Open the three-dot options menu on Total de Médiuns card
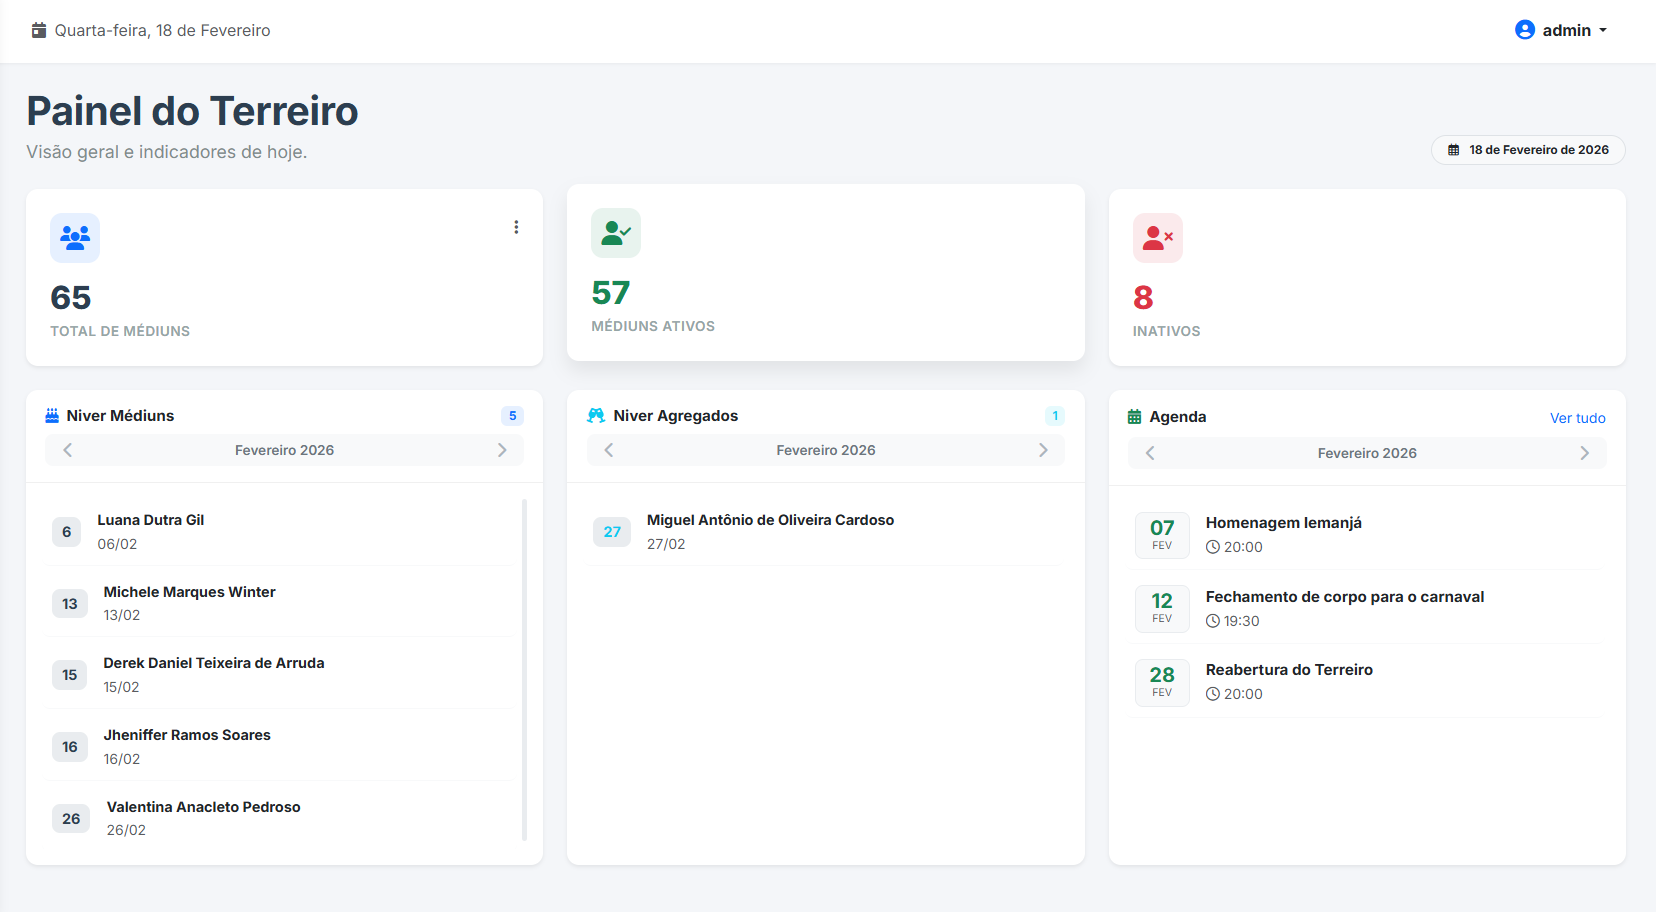Viewport: 1656px width, 912px height. [x=516, y=227]
